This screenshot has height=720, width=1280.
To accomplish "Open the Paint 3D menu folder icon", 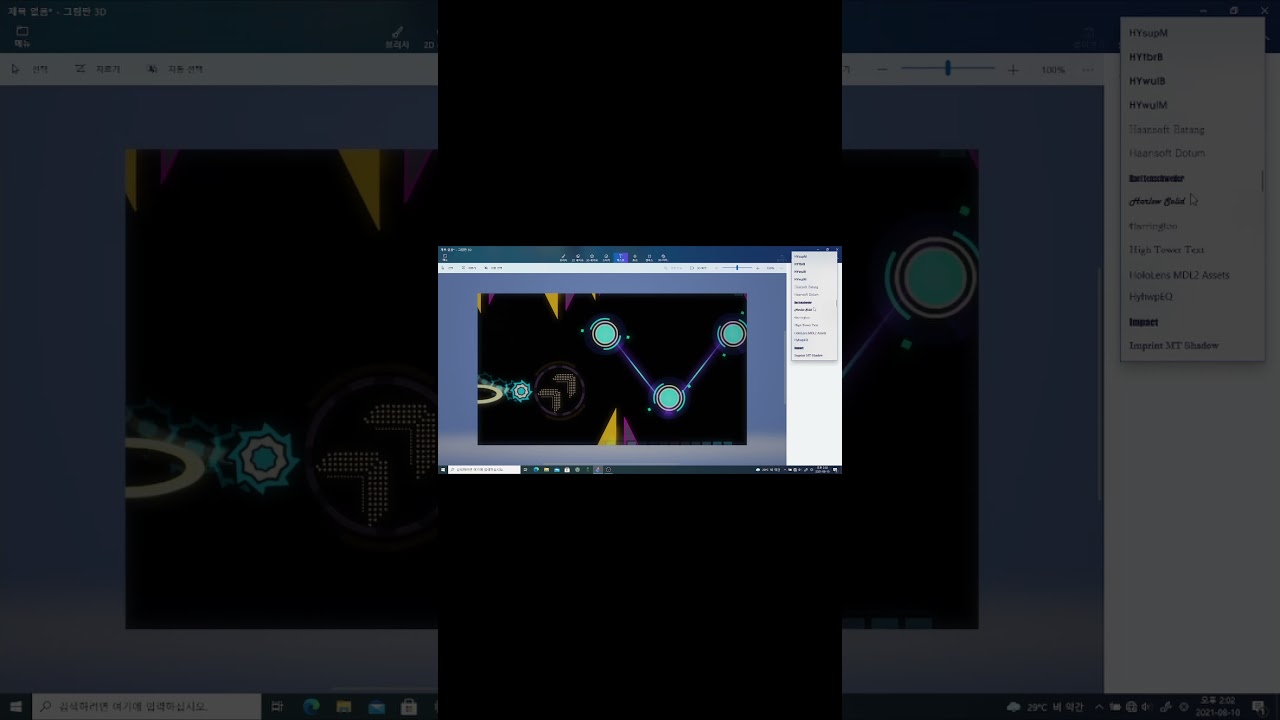I will [x=445, y=257].
